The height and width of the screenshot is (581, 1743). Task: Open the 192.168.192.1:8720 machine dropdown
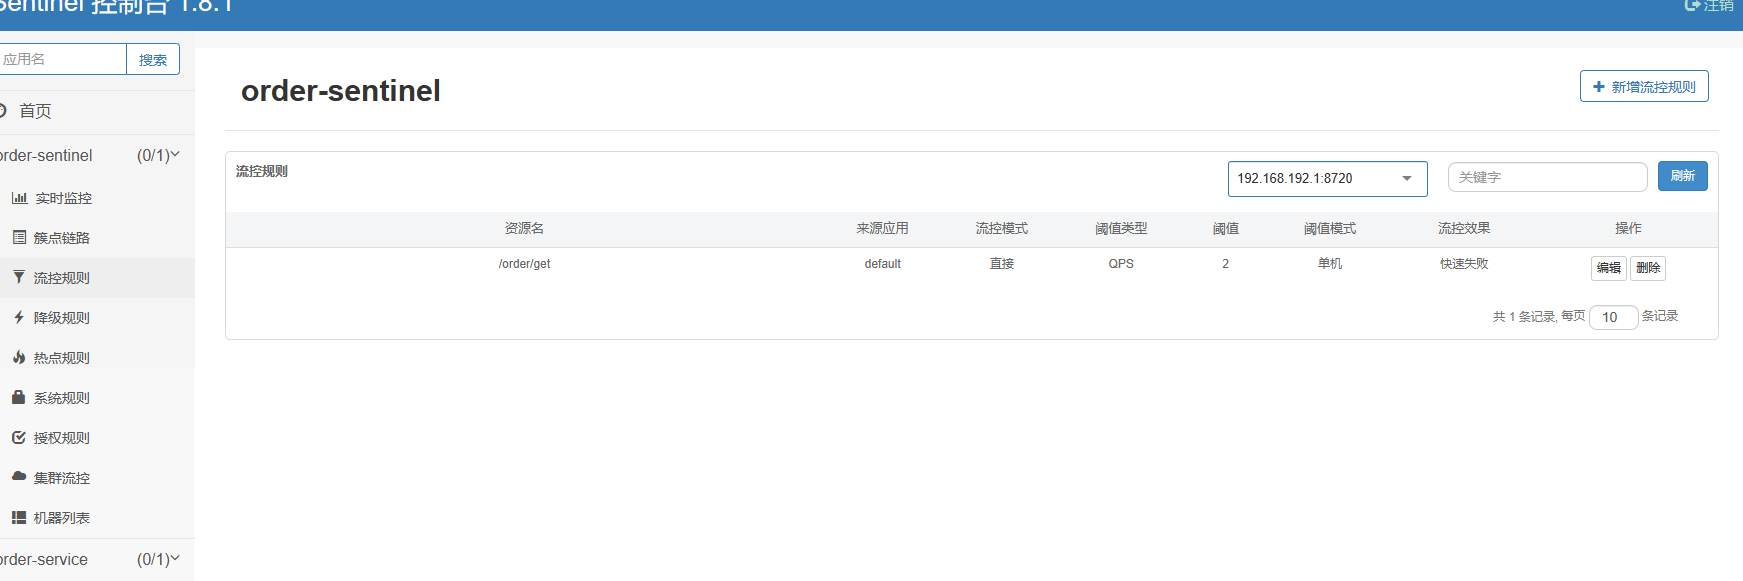pos(1327,179)
